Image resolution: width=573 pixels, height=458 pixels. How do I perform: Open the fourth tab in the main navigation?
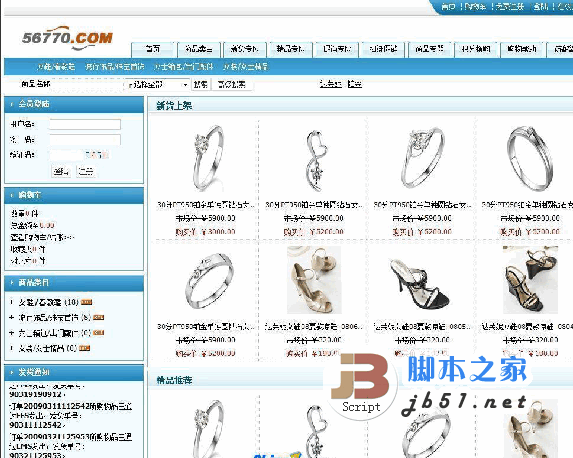tap(291, 49)
